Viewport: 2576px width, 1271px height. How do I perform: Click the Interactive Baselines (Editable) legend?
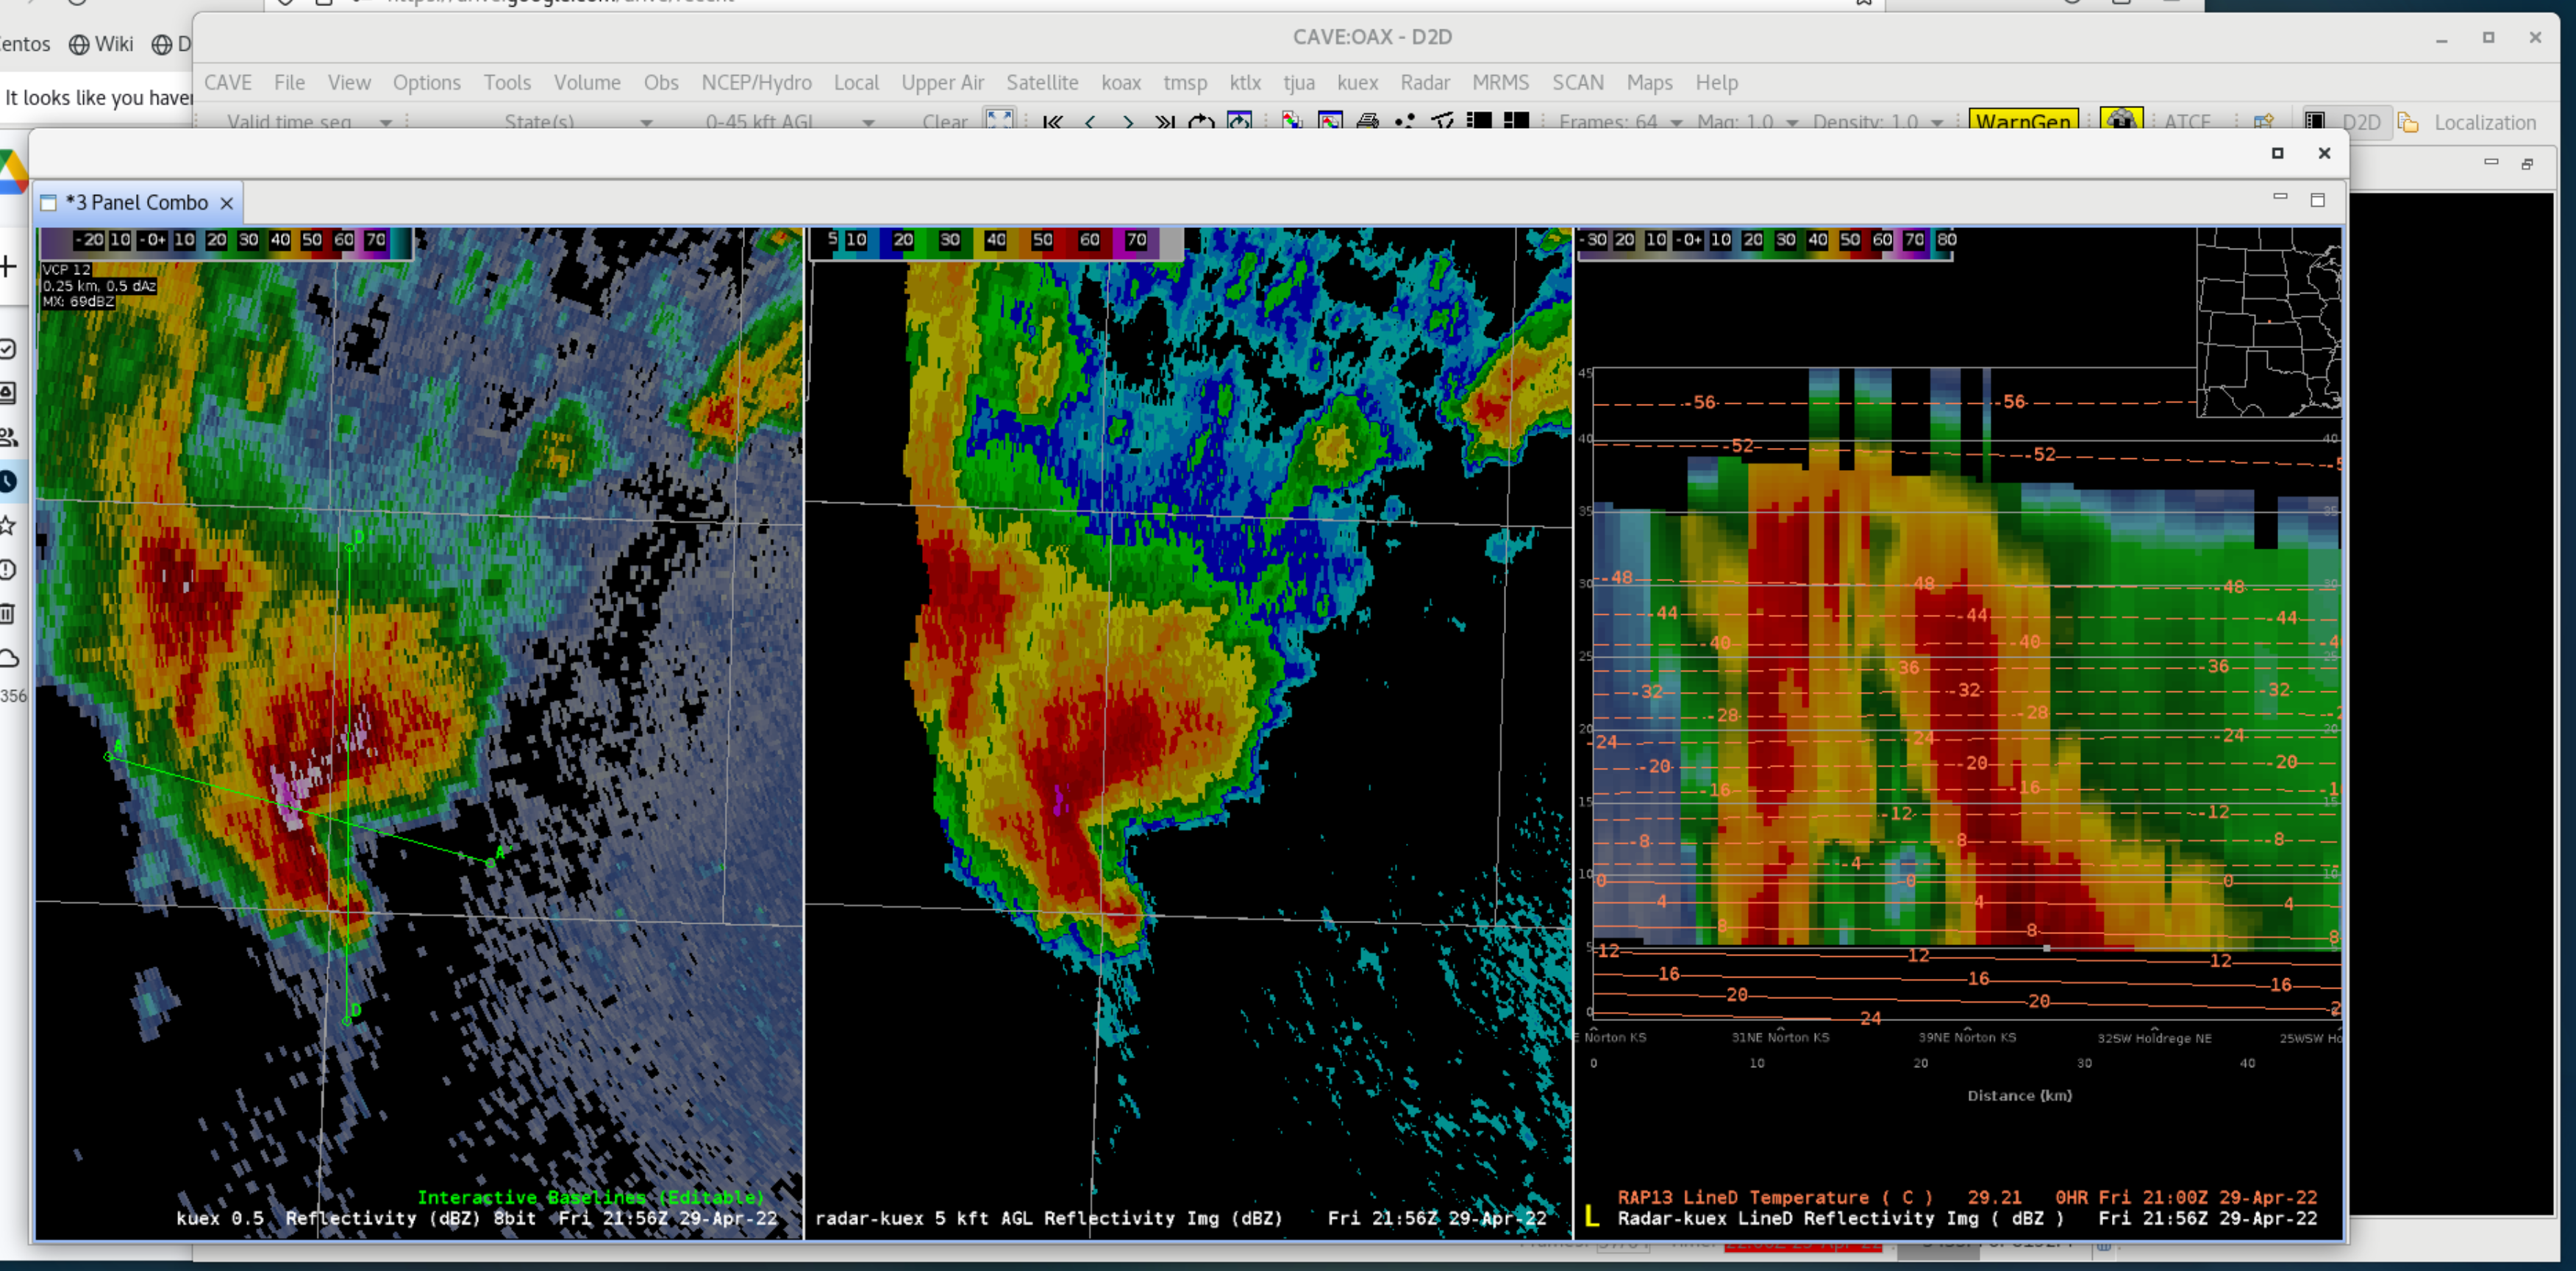click(x=590, y=1197)
